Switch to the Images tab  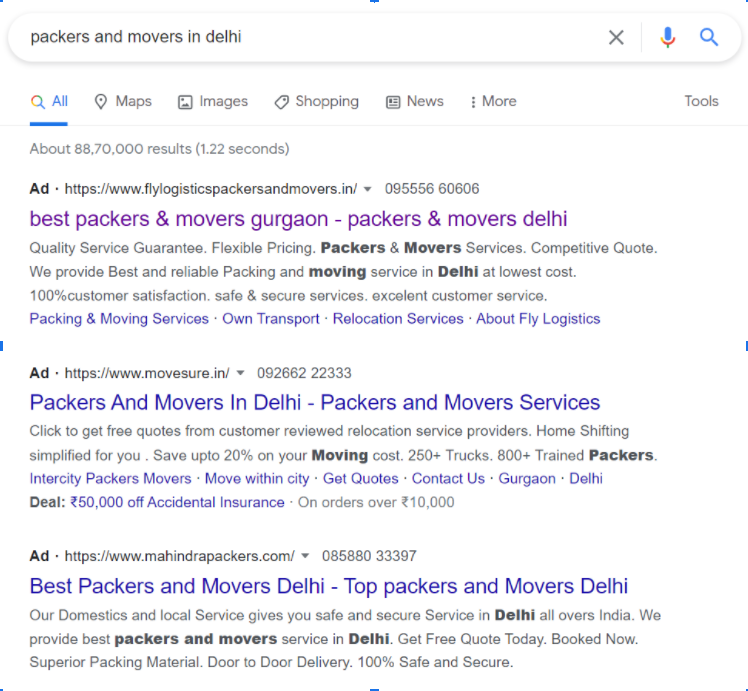pyautogui.click(x=213, y=102)
